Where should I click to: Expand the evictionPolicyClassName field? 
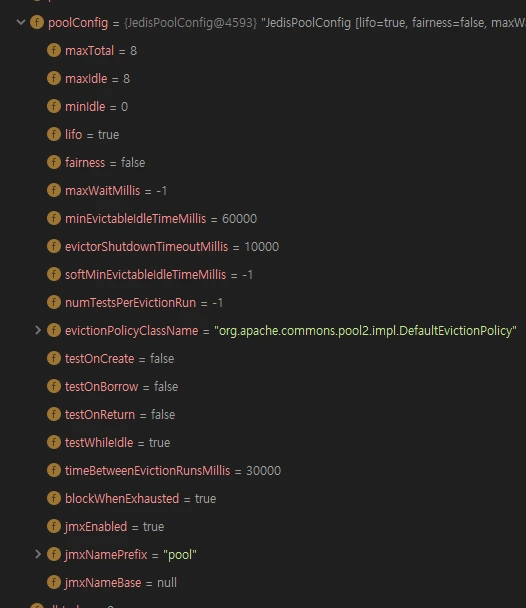tap(38, 330)
